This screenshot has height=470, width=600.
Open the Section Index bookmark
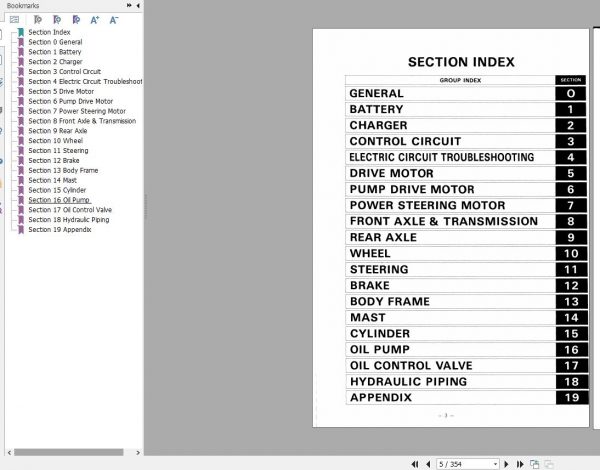49,32
